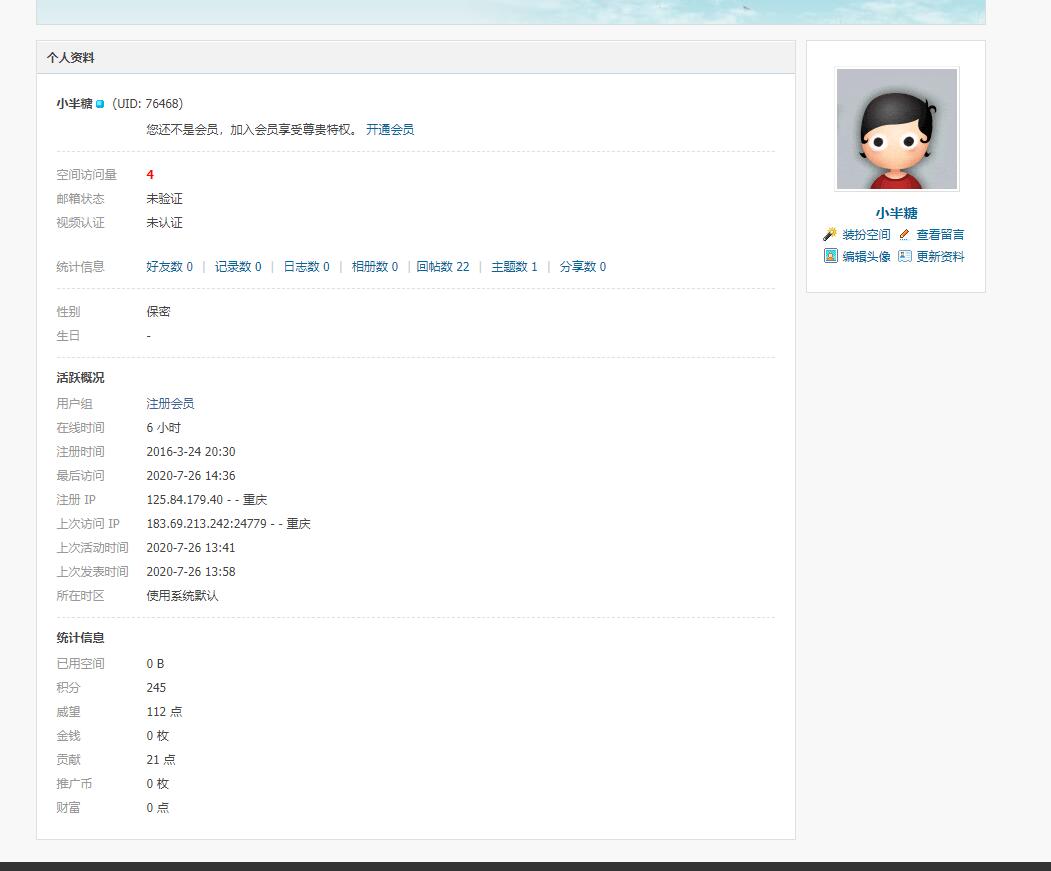Viewport: 1051px width, 871px height.
Task: Click the 小半糖 name under the avatar
Action: (x=896, y=213)
